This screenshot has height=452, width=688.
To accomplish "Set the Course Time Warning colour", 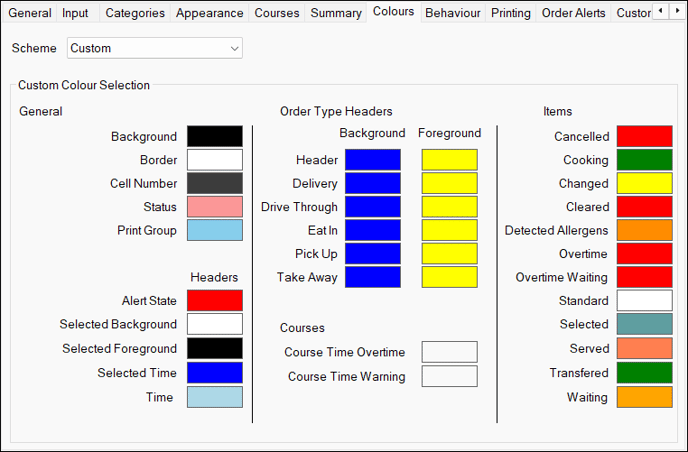I will tap(450, 376).
